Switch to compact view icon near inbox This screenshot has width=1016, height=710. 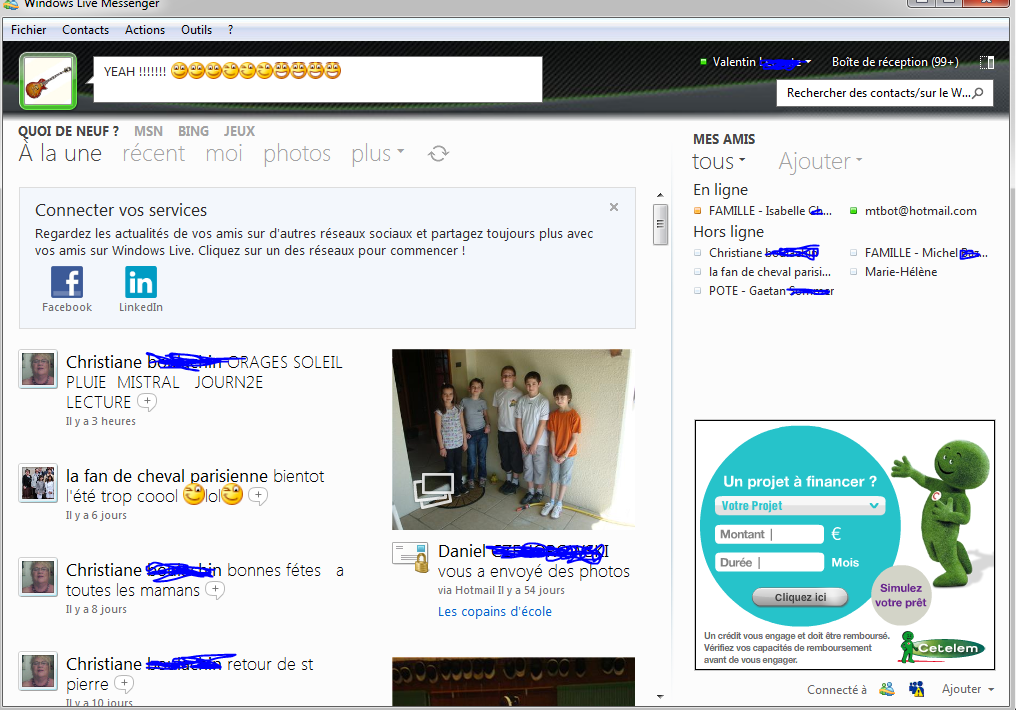click(x=987, y=62)
